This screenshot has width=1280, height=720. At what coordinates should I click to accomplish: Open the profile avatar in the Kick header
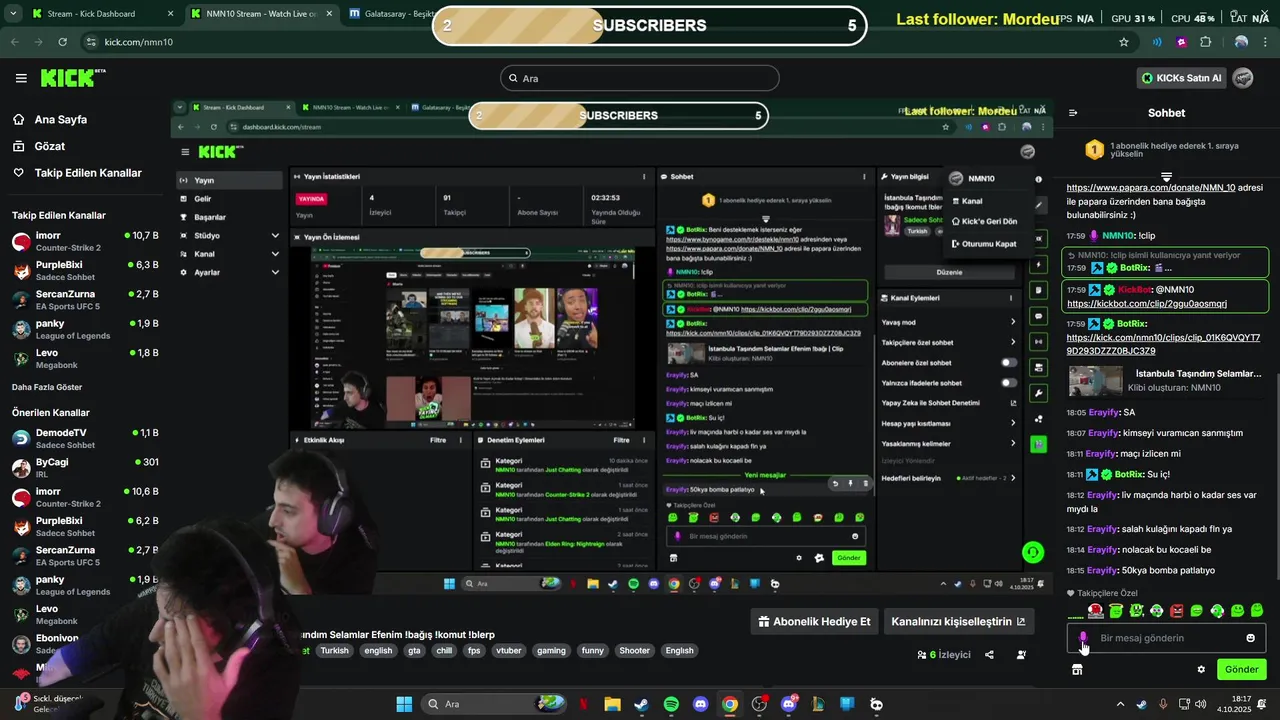click(x=1243, y=78)
